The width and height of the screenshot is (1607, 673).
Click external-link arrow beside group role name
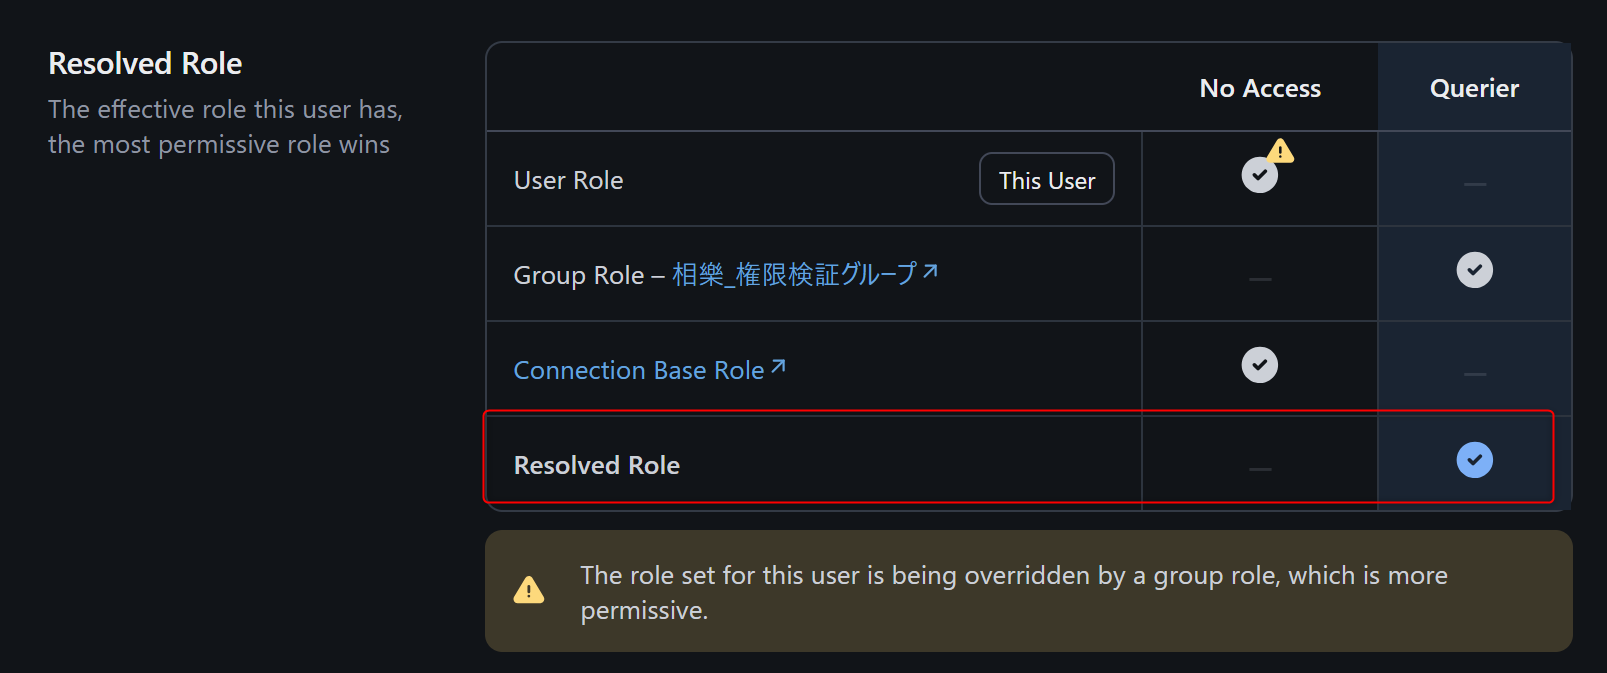(x=930, y=271)
